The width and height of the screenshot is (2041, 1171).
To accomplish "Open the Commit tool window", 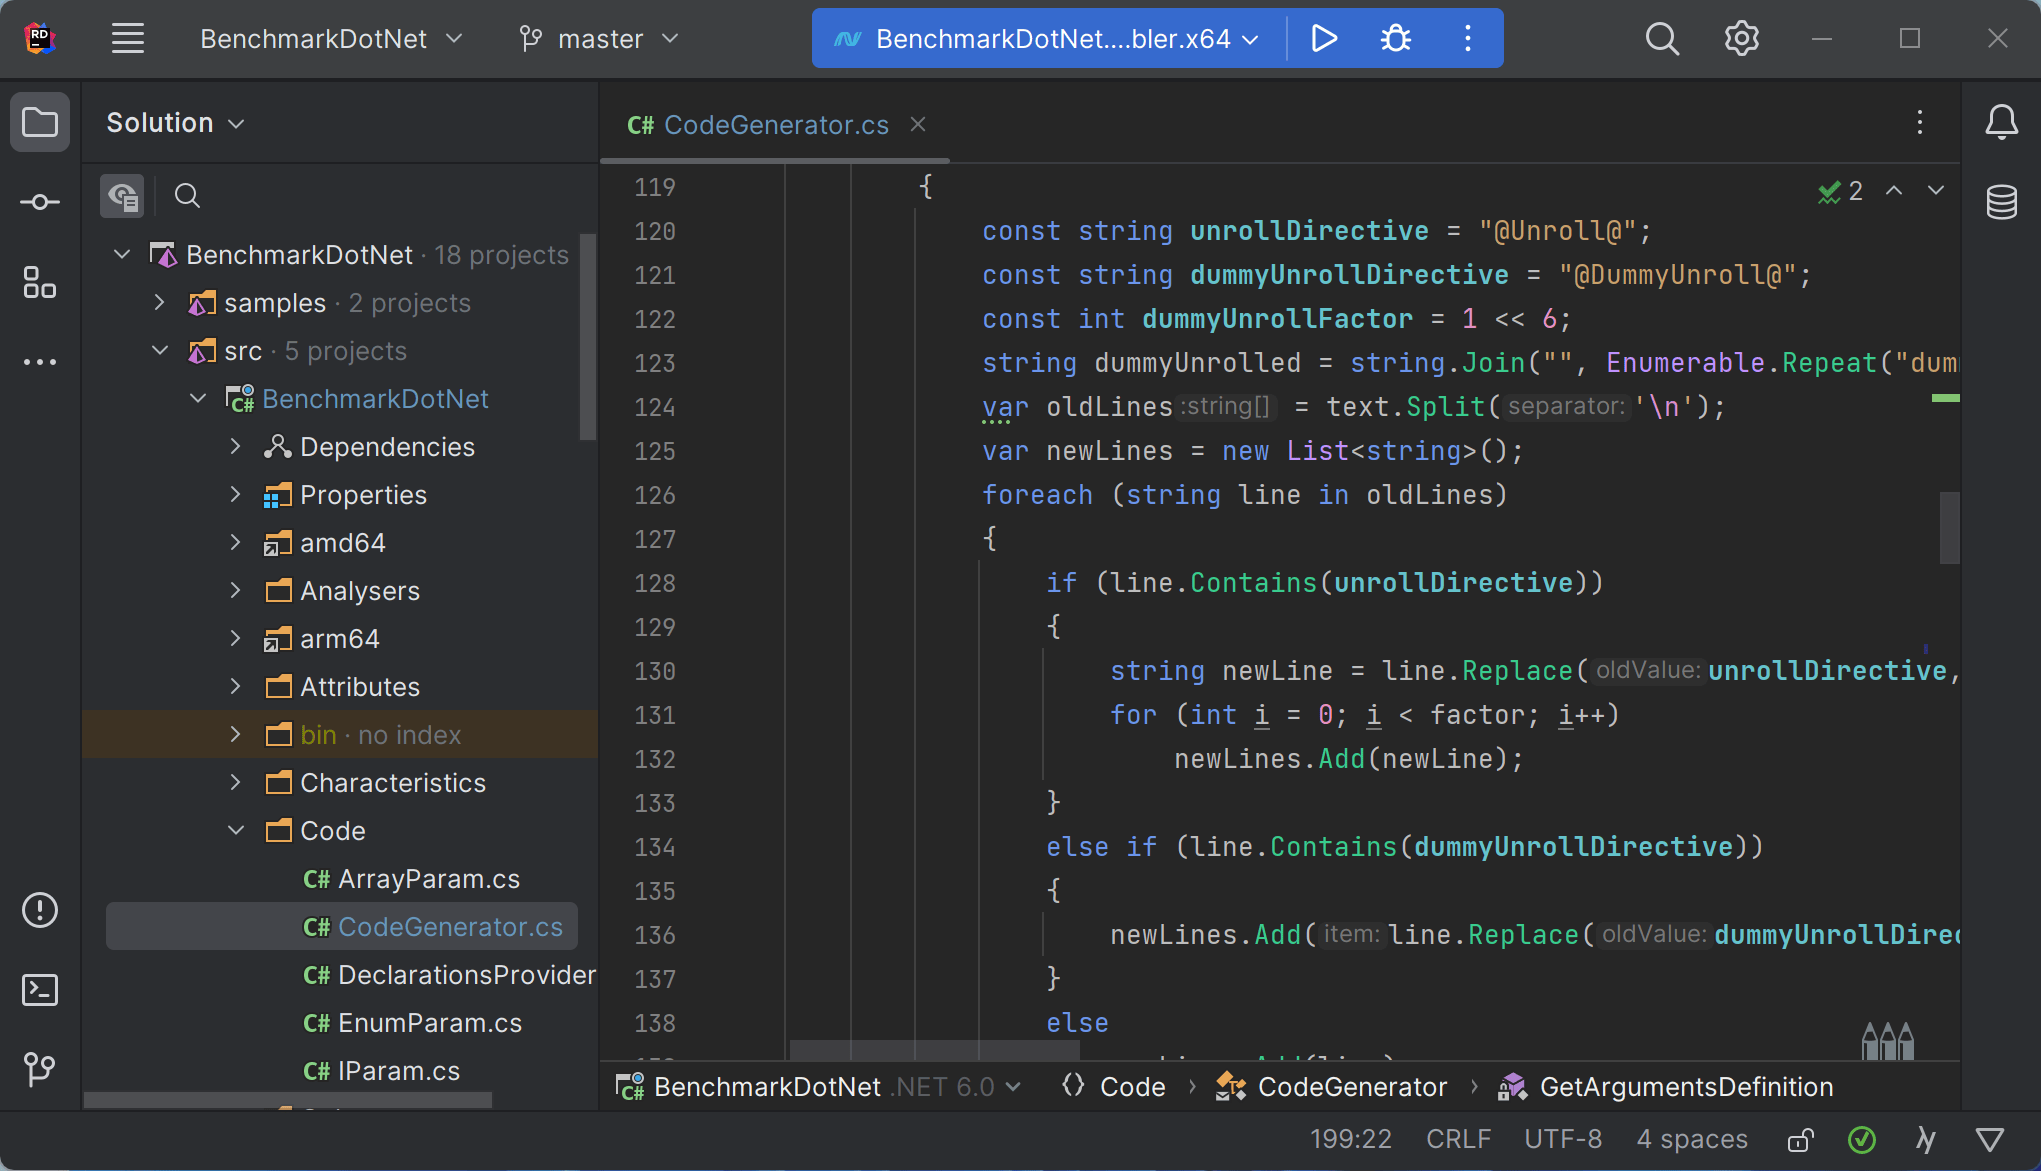I will coord(39,202).
